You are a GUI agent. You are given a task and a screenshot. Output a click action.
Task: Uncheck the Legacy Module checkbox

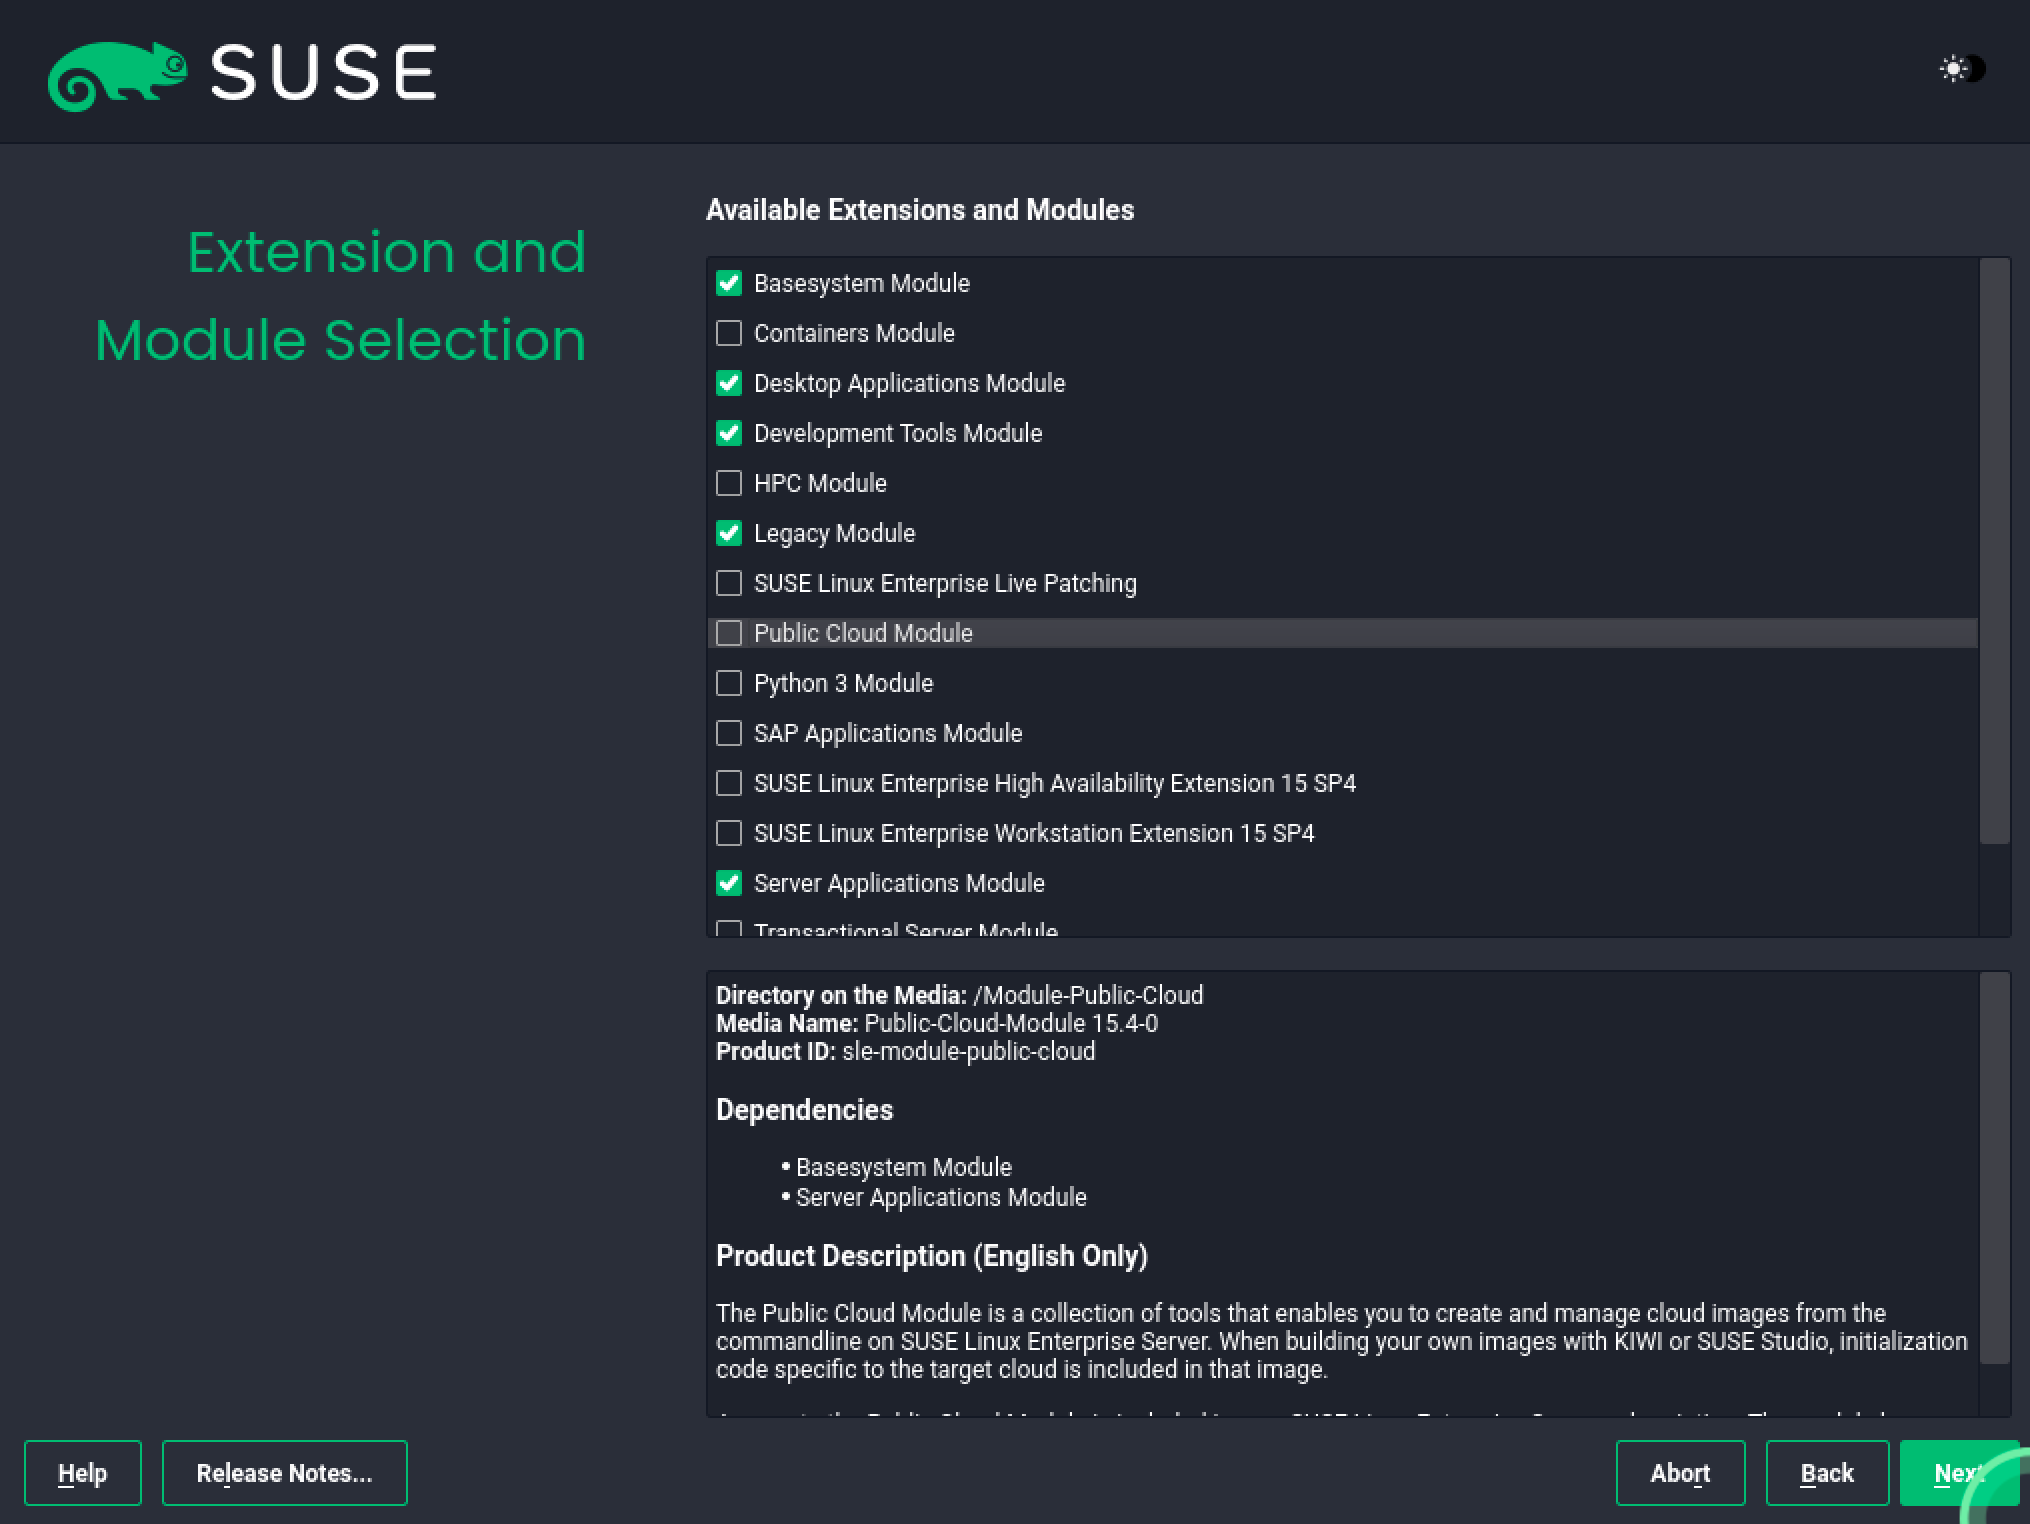point(729,533)
